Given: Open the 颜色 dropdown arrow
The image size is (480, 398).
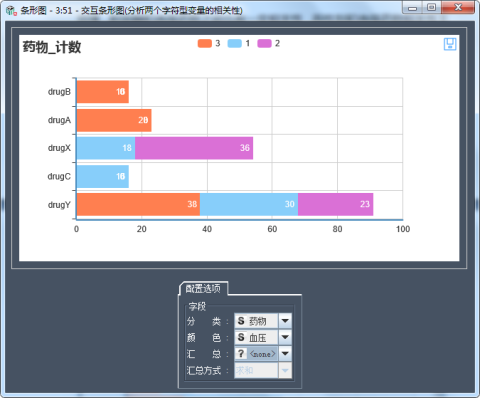Looking at the screenshot, I should point(285,337).
